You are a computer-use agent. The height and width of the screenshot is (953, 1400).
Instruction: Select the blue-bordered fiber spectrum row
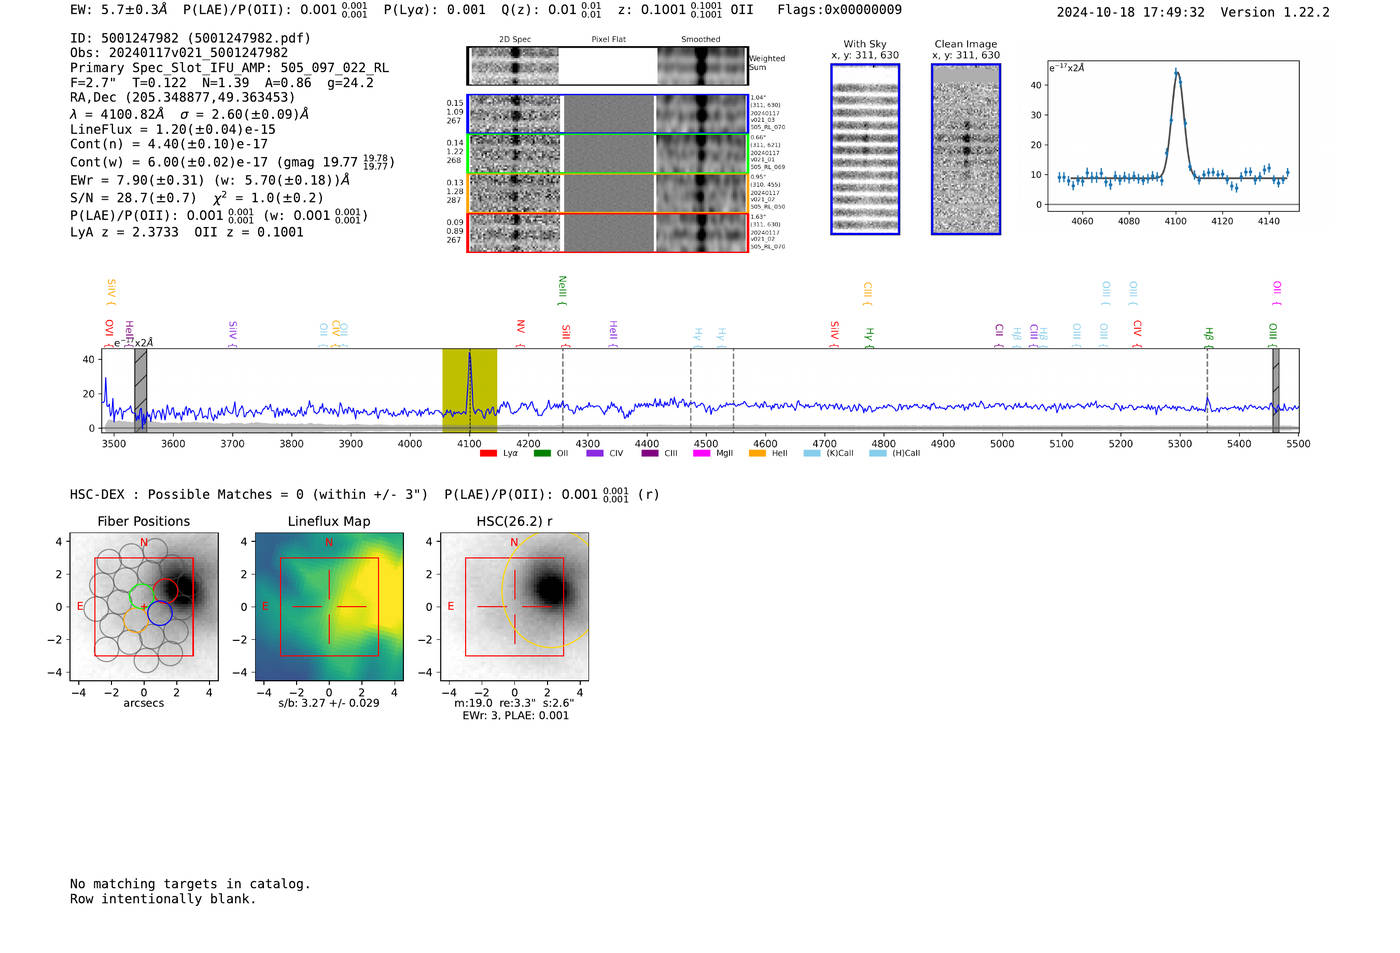607,114
